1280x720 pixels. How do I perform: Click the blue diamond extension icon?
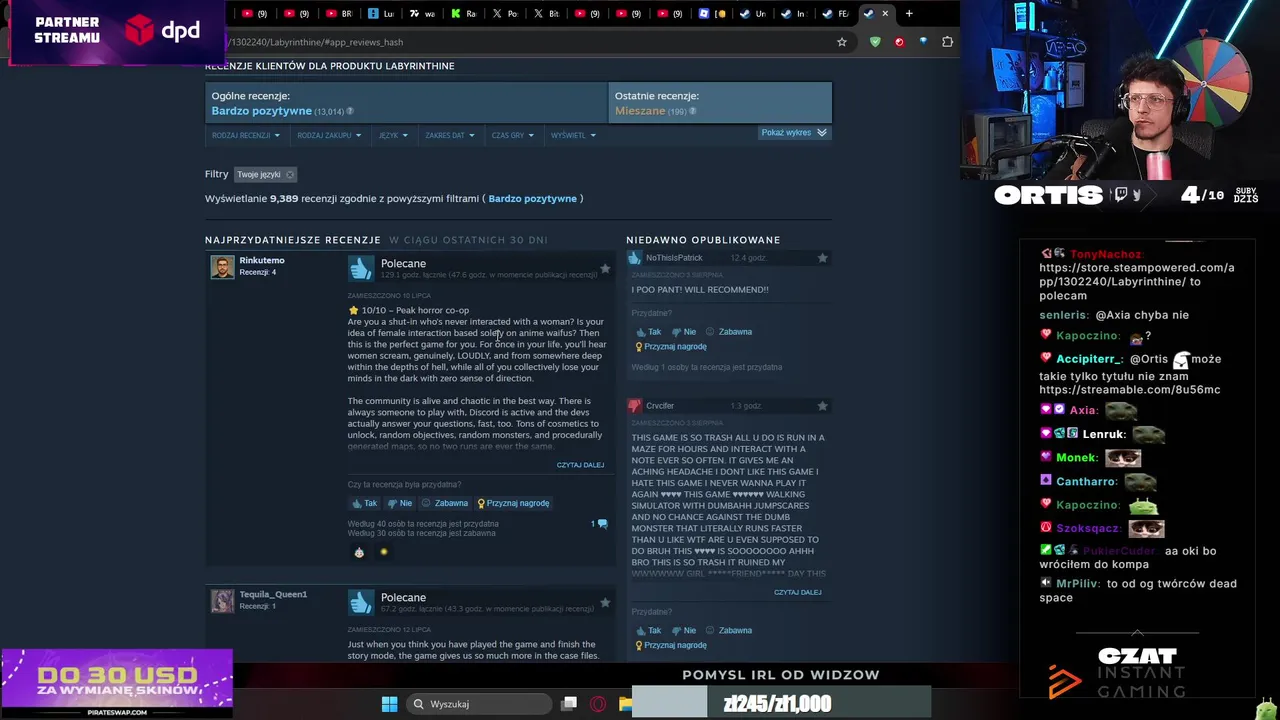pyautogui.click(x=923, y=42)
